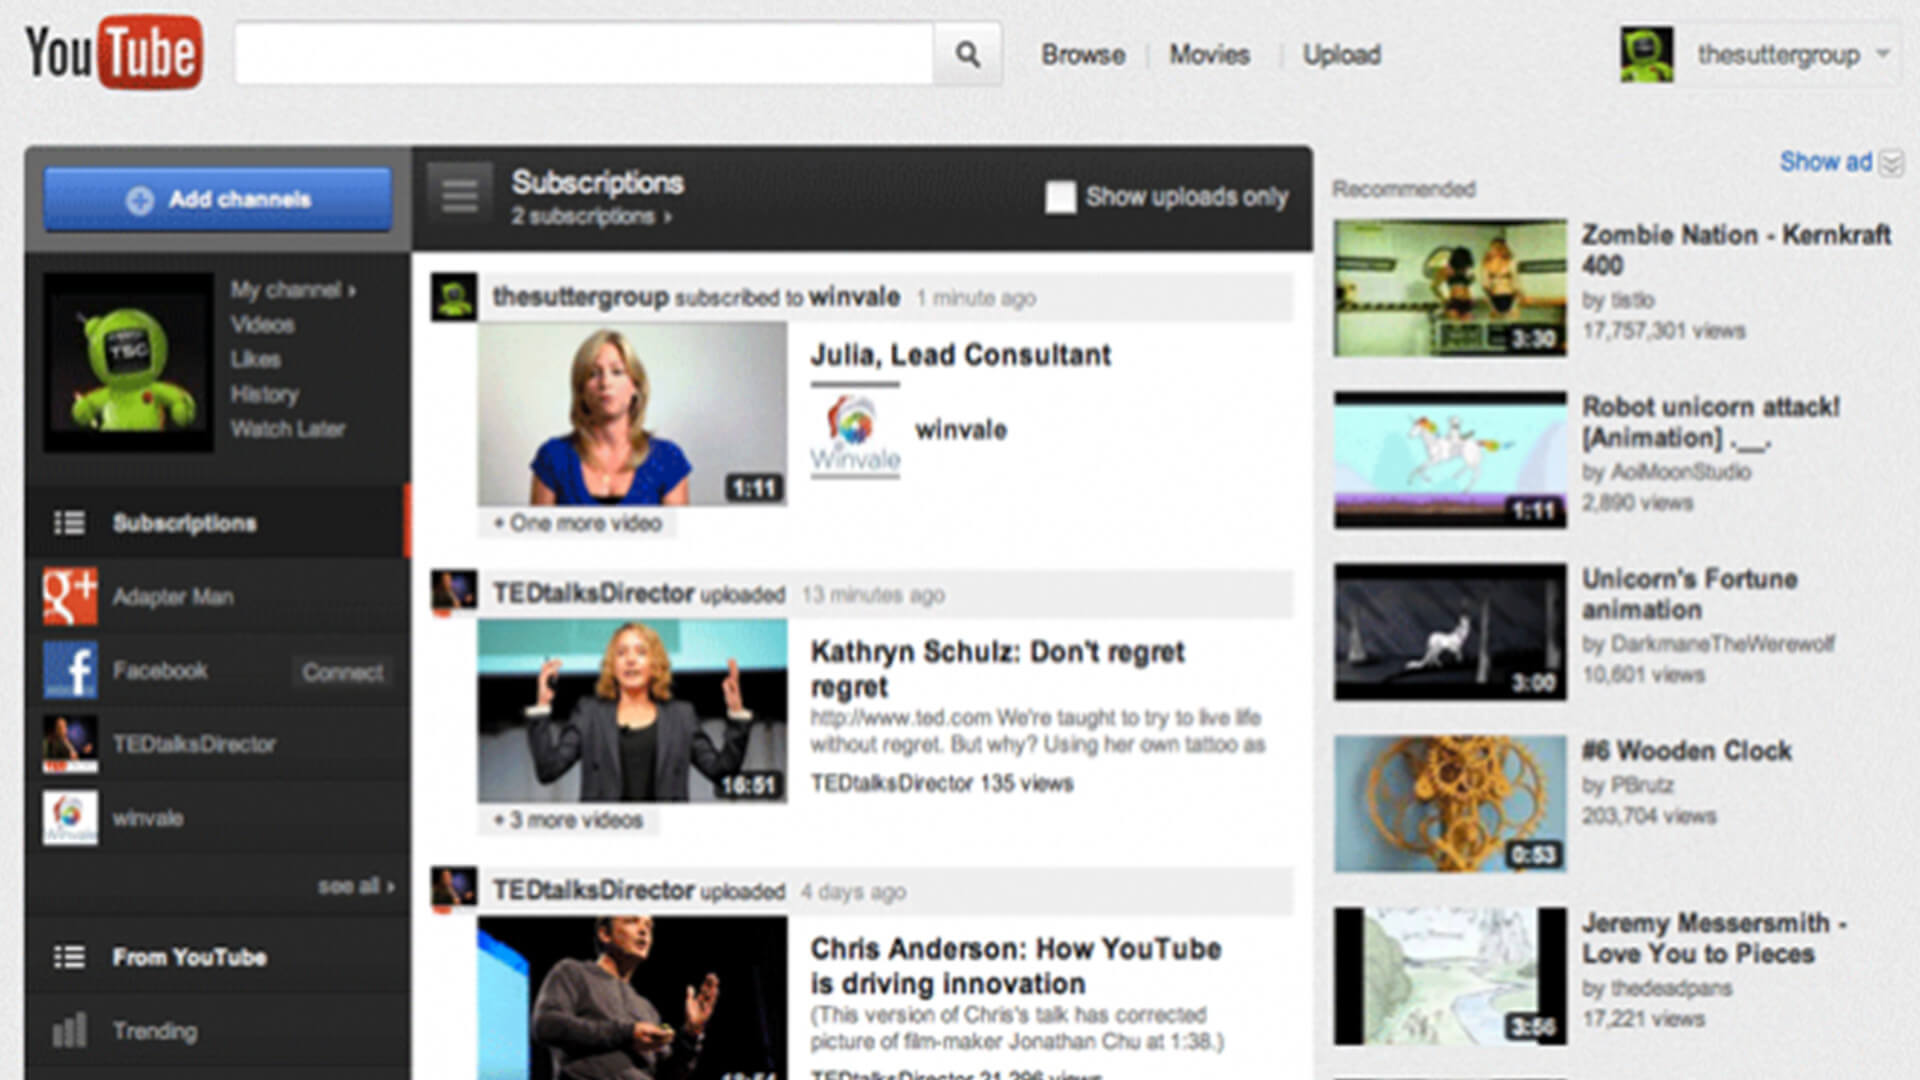Open the AoiMoonStudio channel link

1680,472
